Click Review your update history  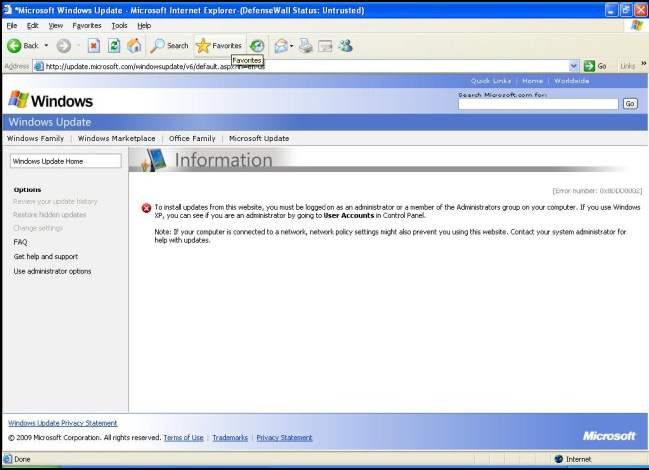point(55,201)
